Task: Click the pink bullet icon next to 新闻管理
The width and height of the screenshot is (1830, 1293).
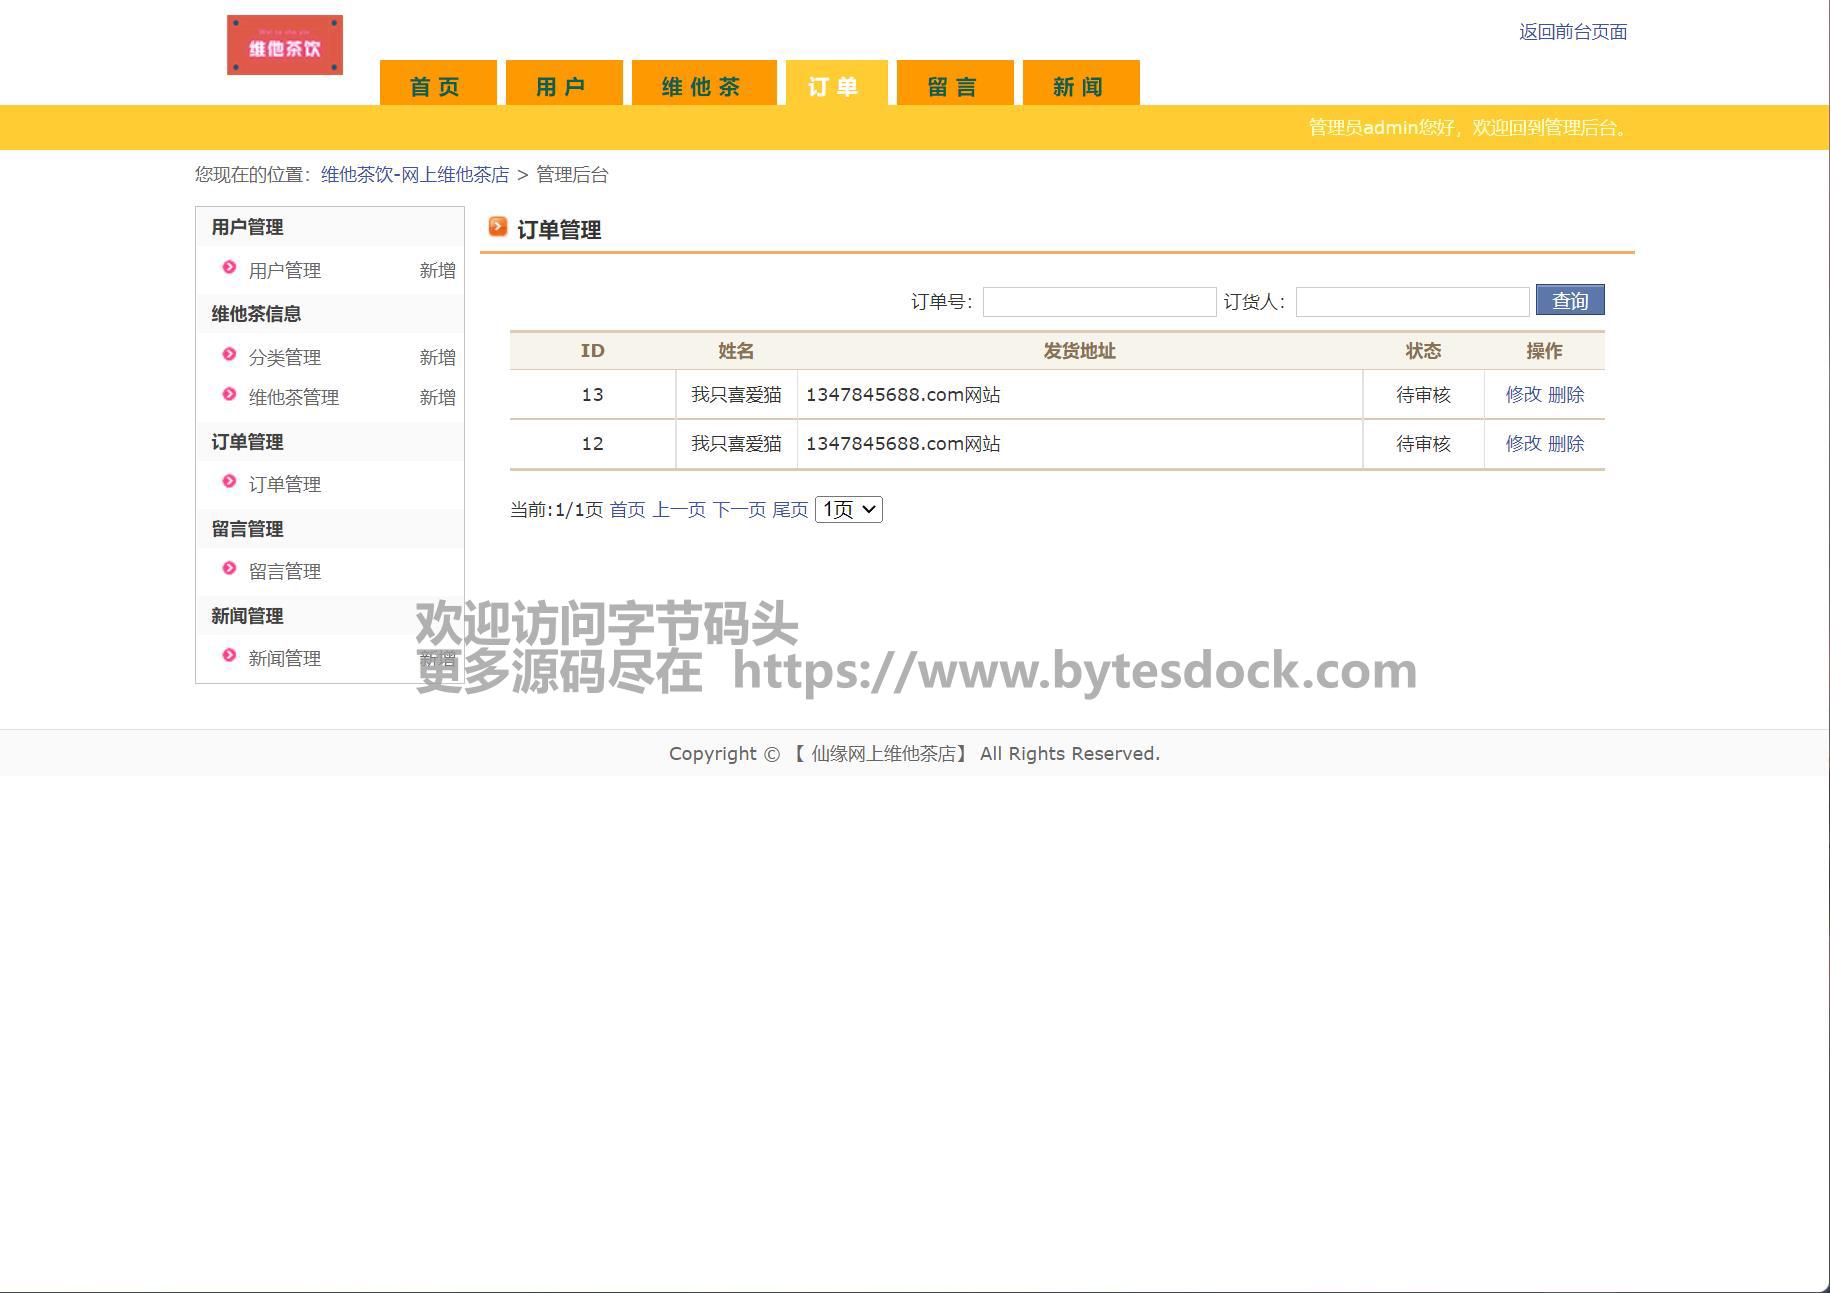Action: click(229, 656)
